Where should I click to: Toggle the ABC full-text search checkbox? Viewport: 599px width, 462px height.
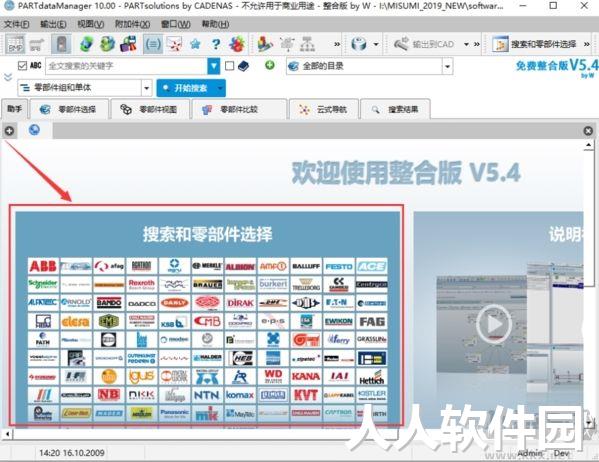[23, 66]
